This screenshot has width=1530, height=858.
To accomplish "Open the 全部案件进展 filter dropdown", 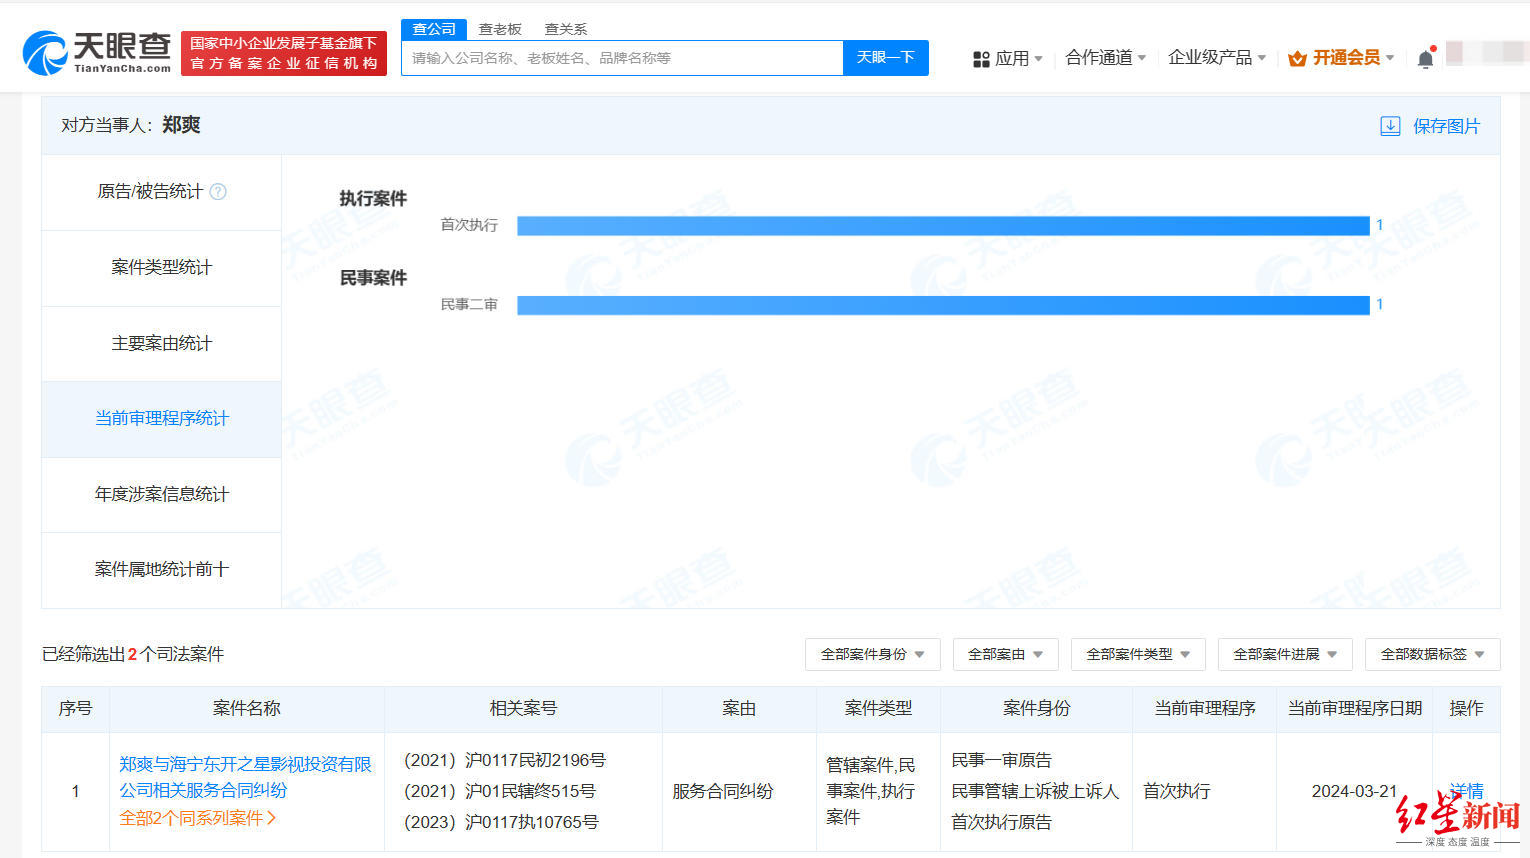I will click(1285, 654).
